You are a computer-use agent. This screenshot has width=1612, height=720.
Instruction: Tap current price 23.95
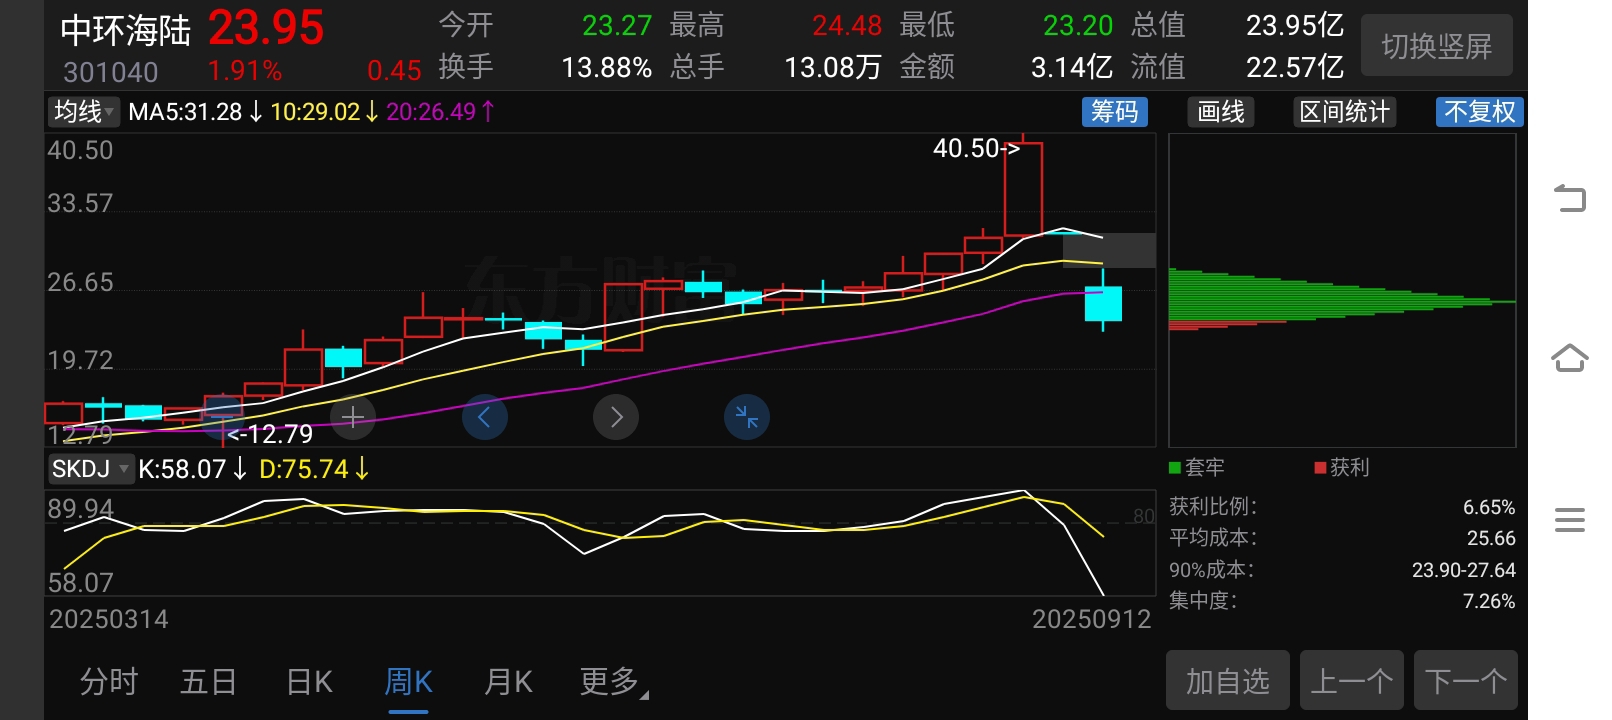click(266, 28)
